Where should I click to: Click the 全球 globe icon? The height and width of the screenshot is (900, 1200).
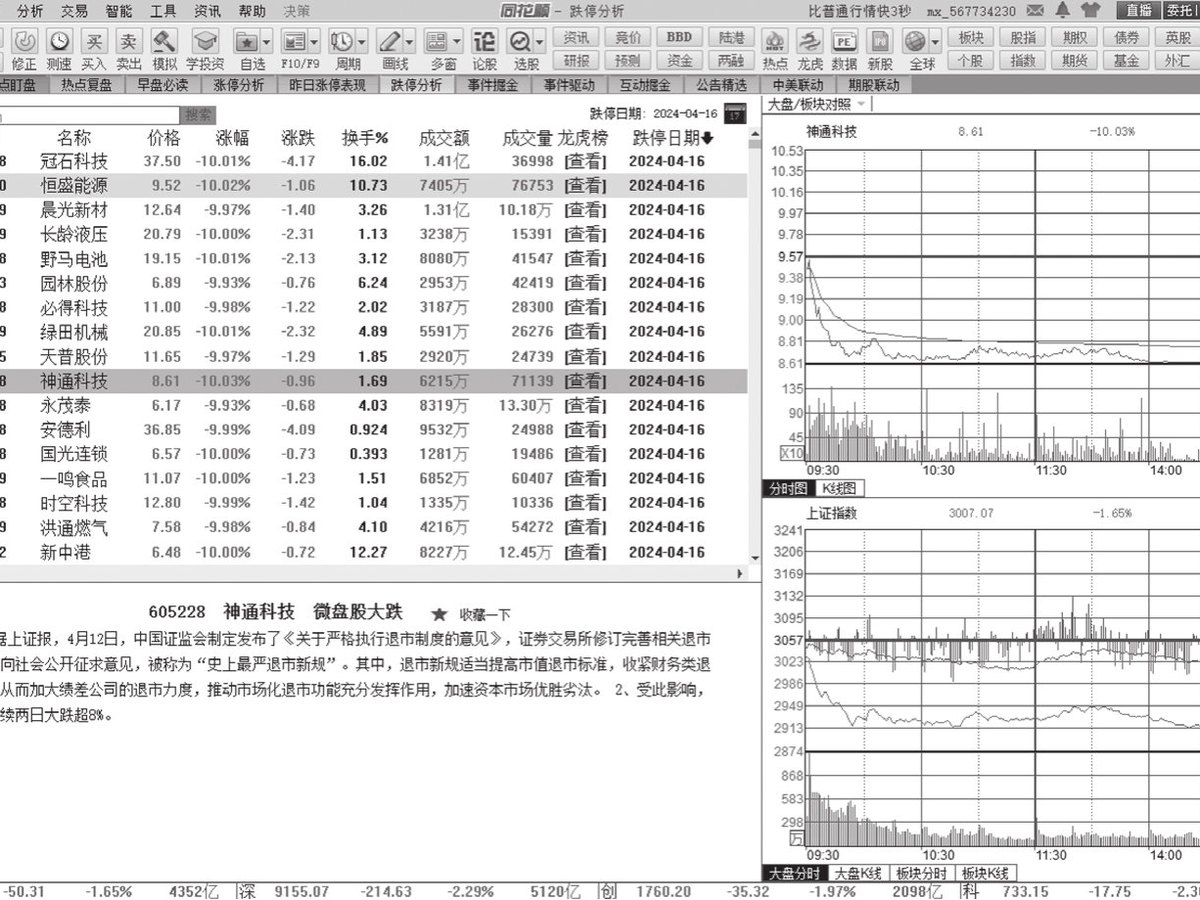click(915, 42)
